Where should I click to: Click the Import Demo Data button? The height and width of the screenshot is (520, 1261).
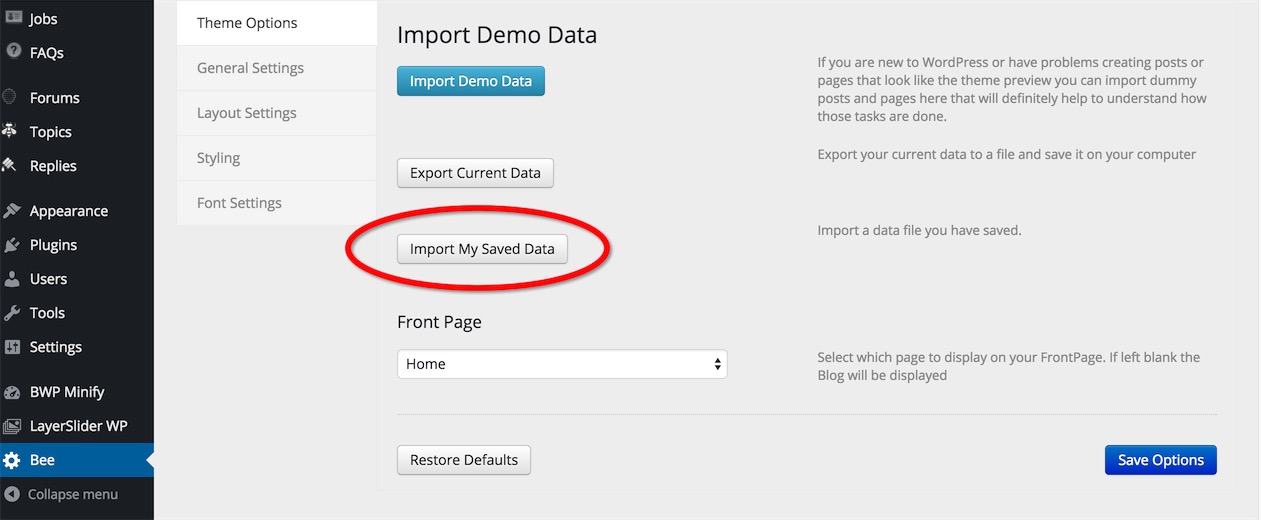pyautogui.click(x=471, y=81)
